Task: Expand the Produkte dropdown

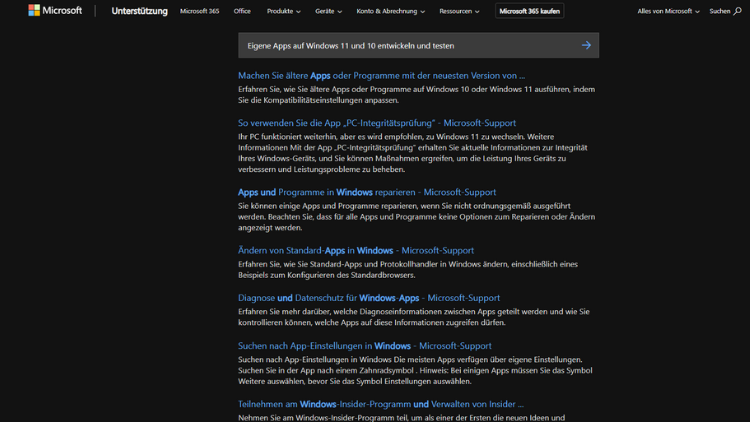Action: [x=284, y=11]
